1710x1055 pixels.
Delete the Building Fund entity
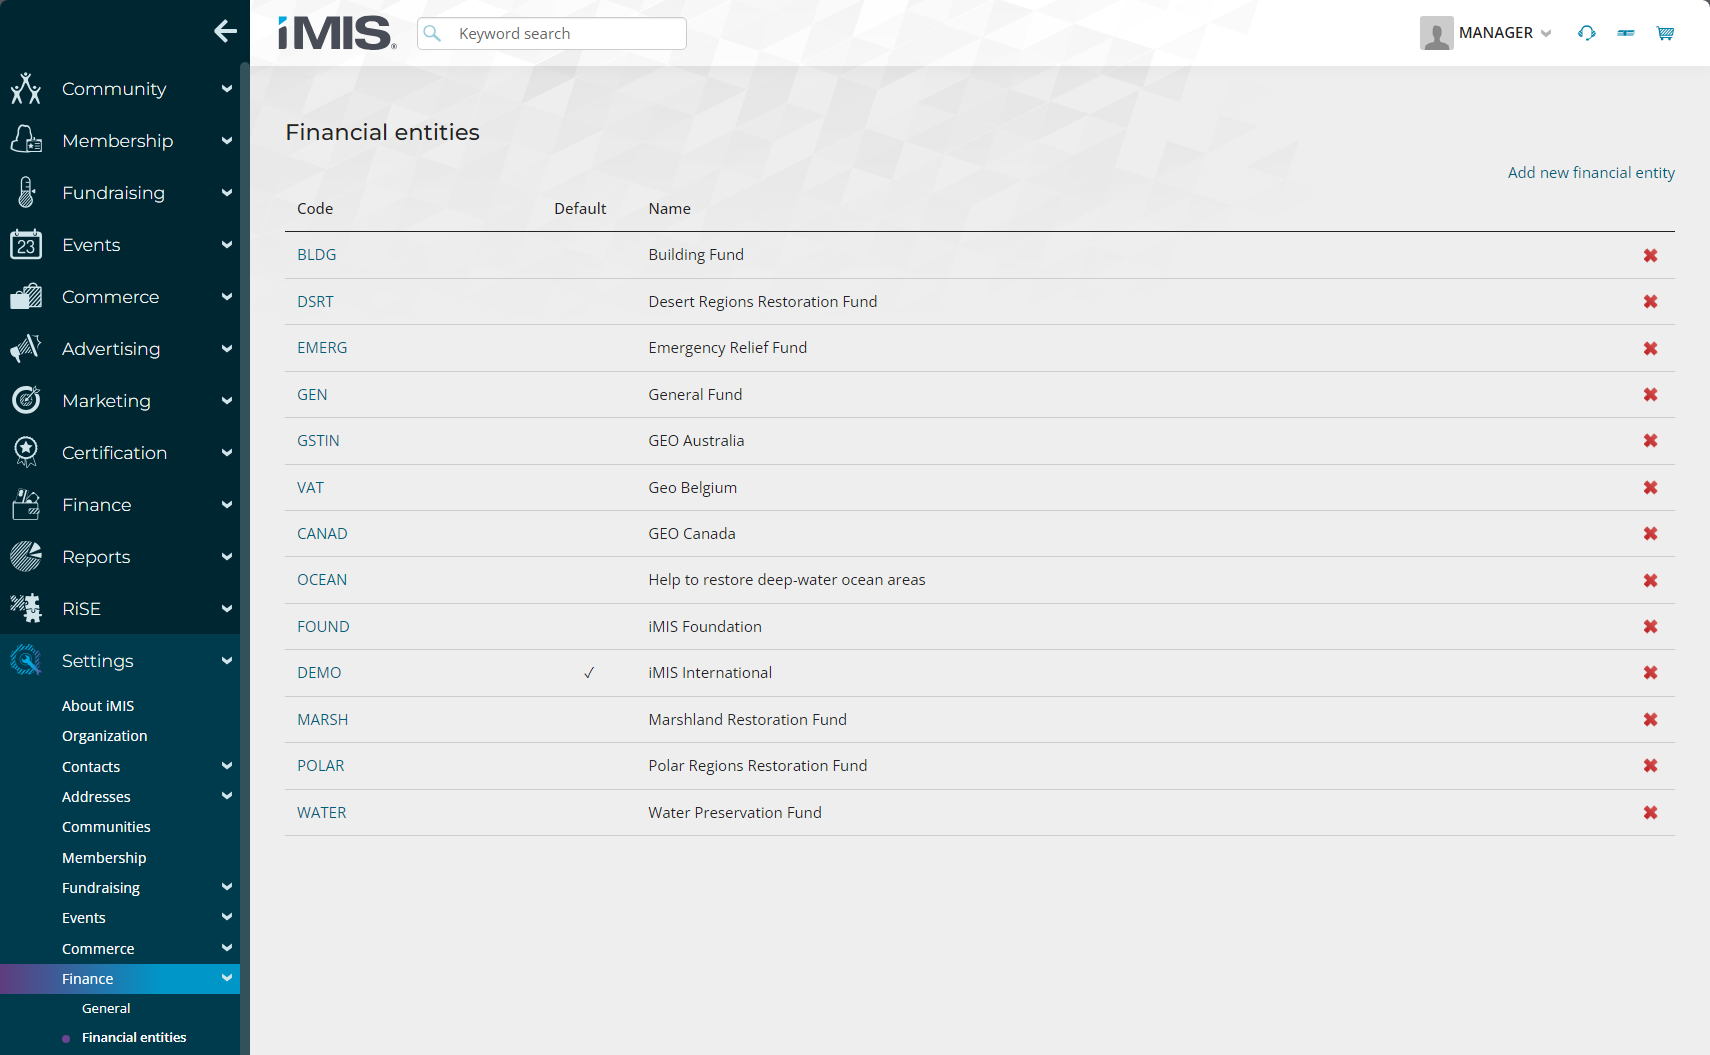[1650, 256]
